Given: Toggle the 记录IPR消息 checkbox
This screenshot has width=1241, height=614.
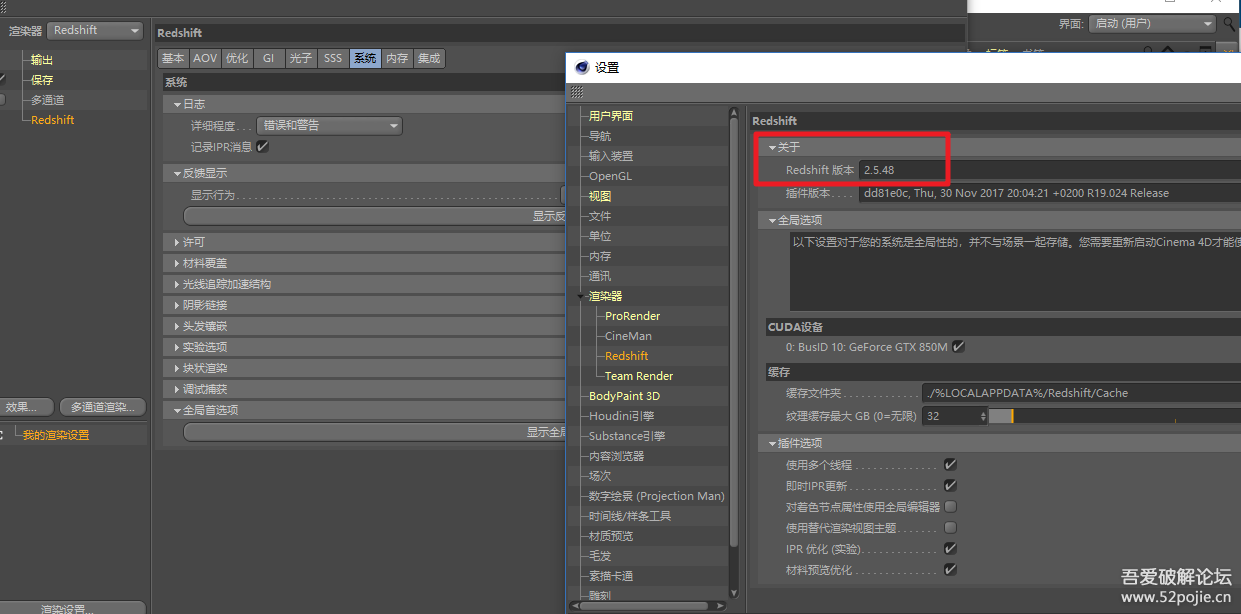Looking at the screenshot, I should tap(263, 147).
